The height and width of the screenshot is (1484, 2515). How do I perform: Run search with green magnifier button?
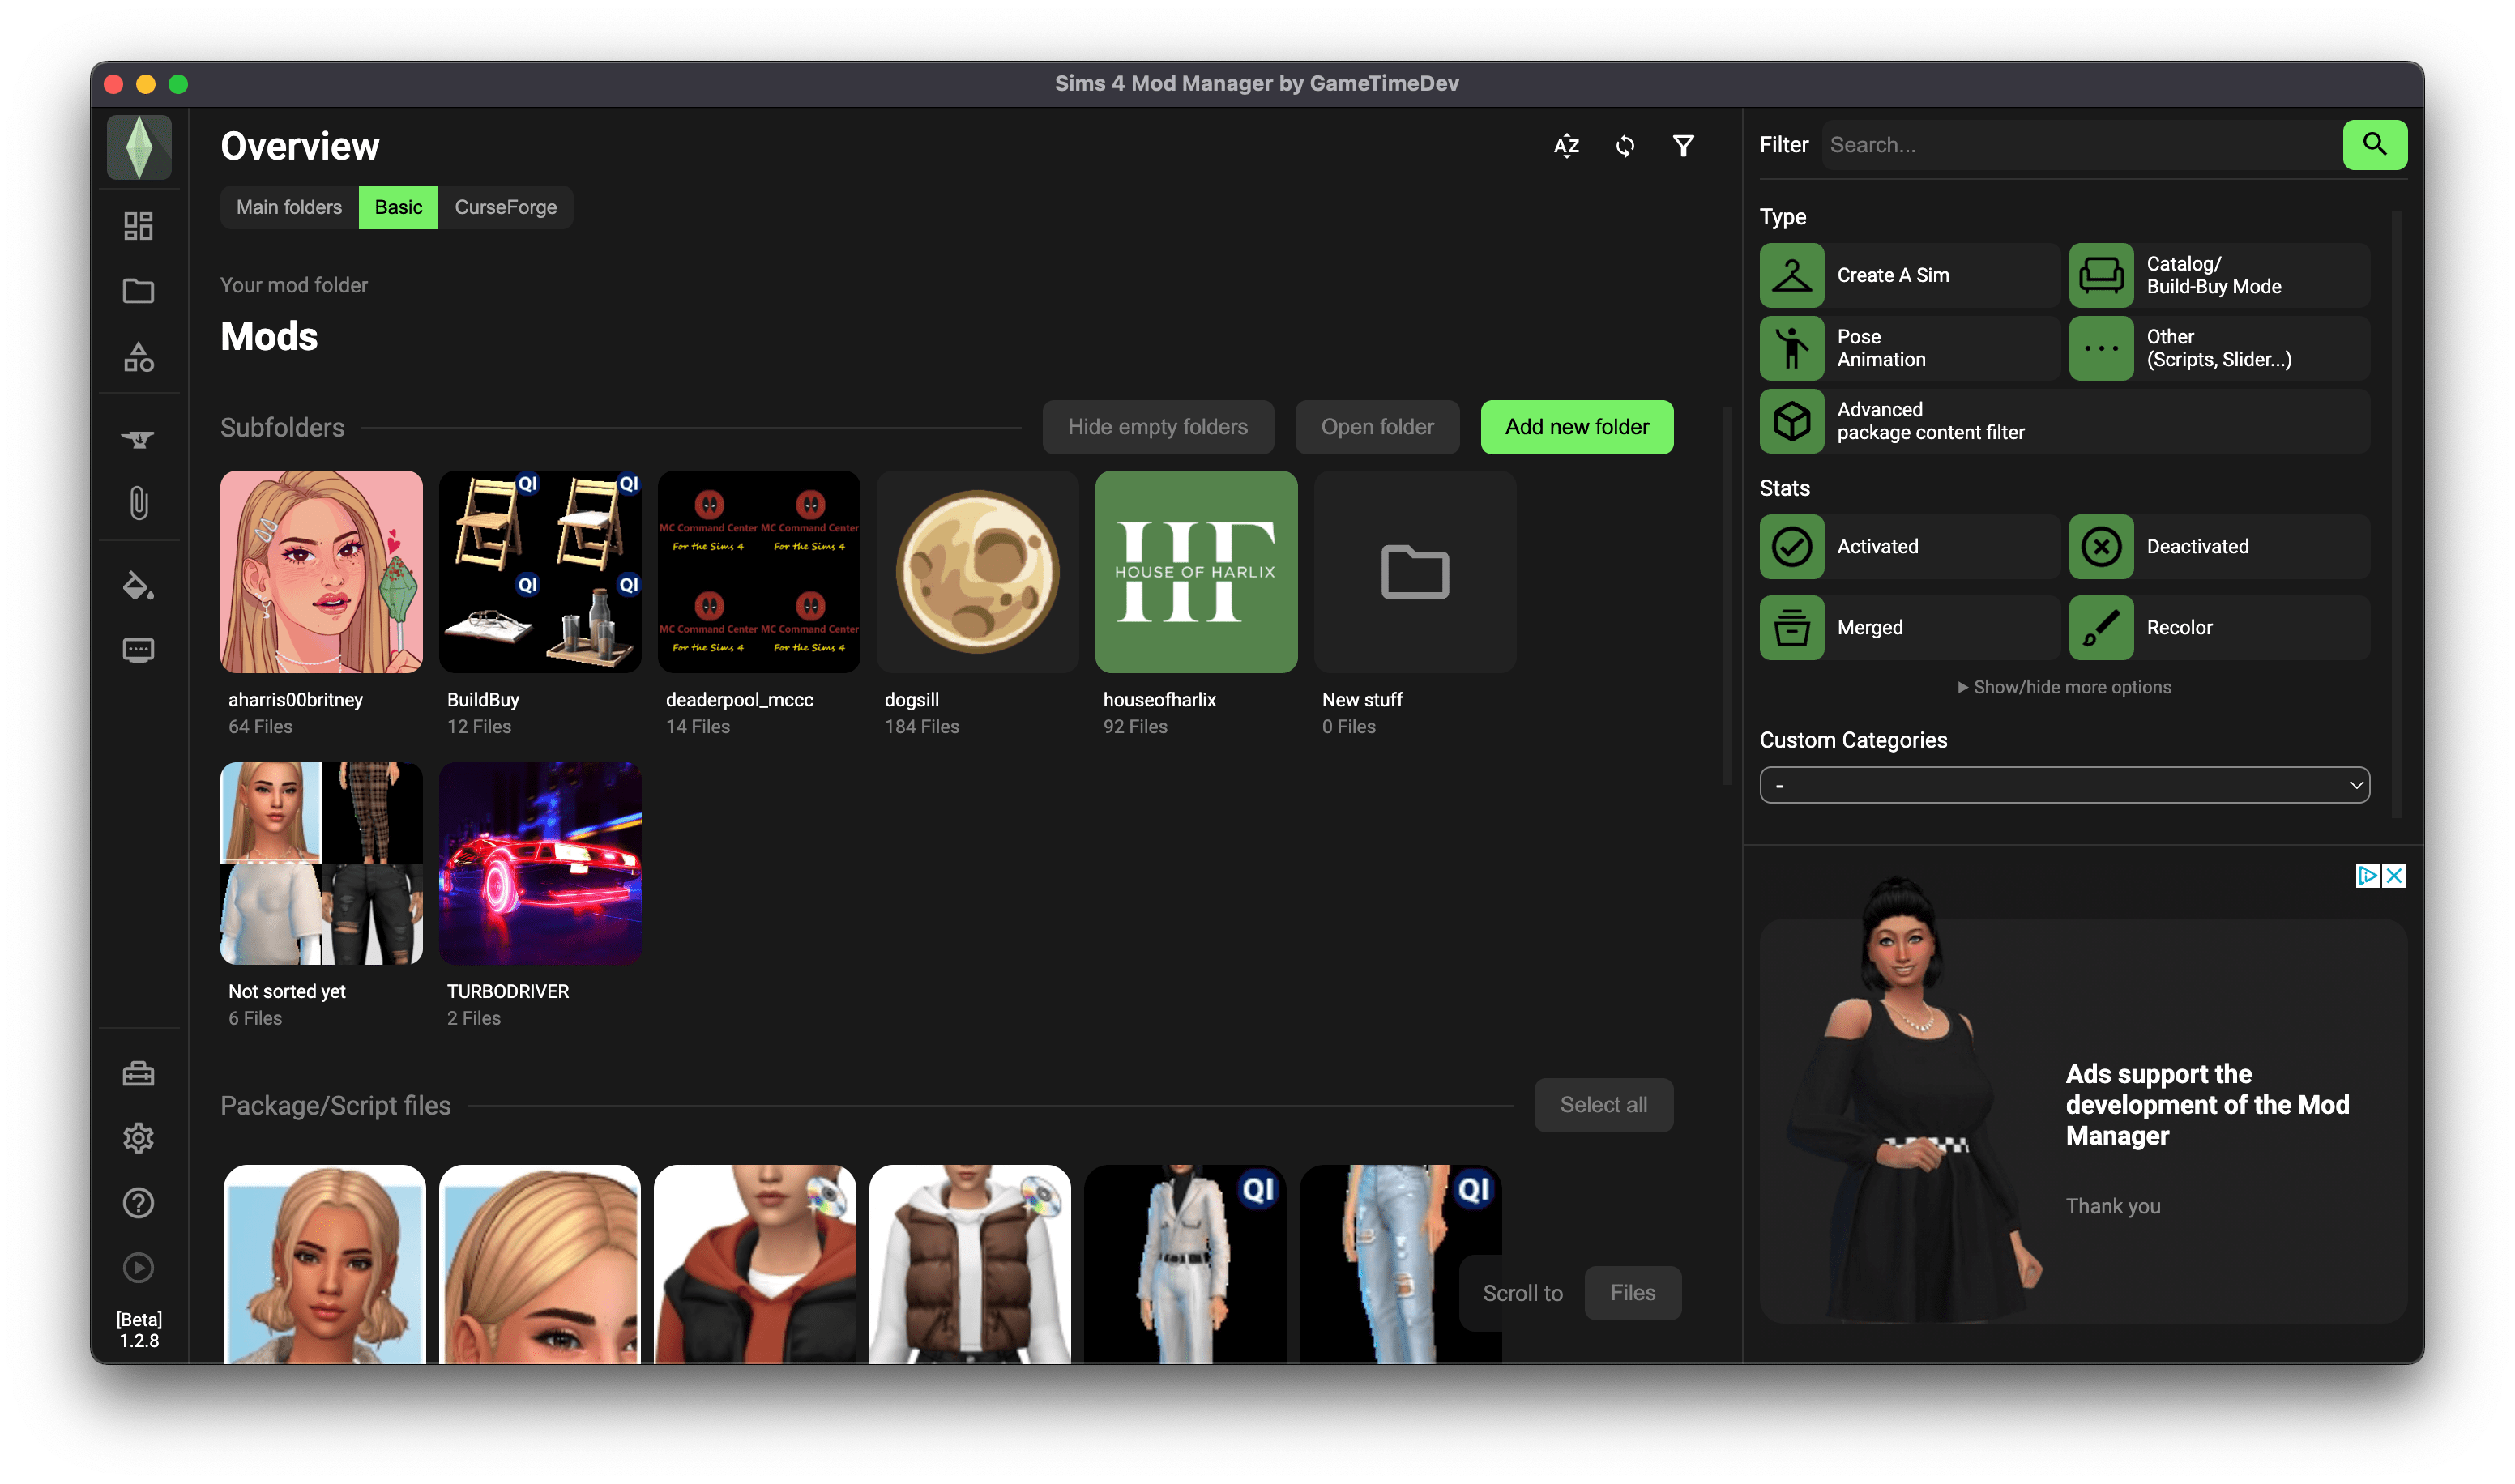pos(2374,145)
